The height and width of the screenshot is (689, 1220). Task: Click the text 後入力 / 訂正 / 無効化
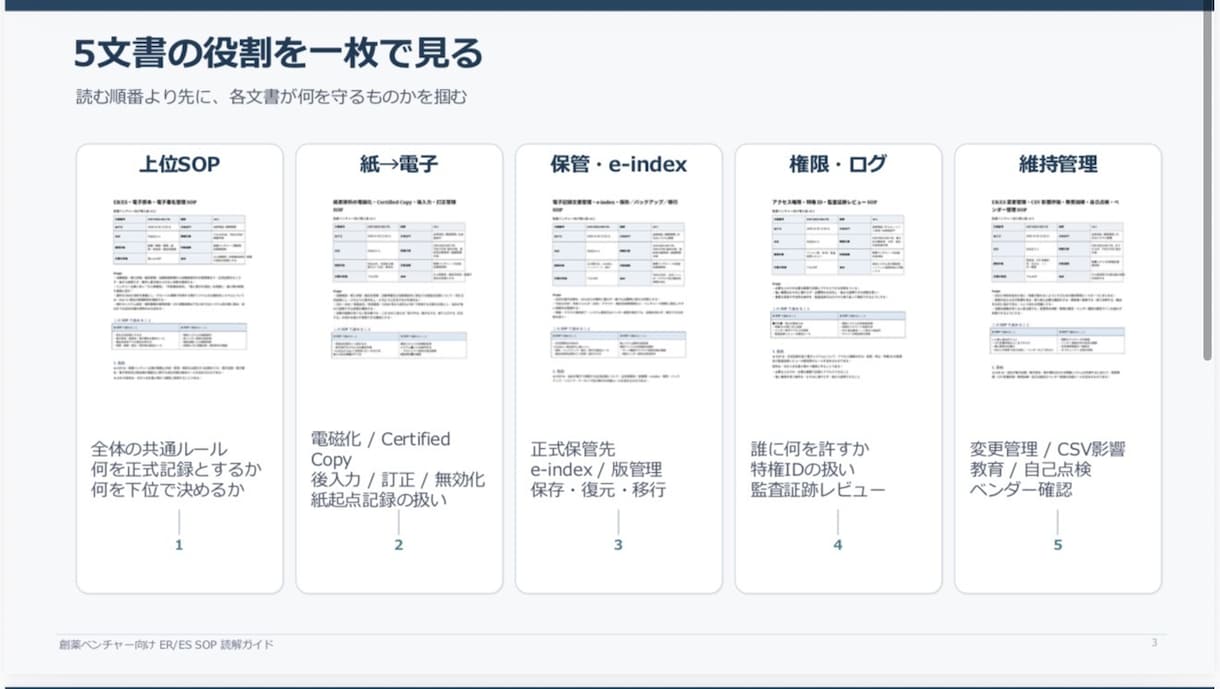click(x=398, y=480)
